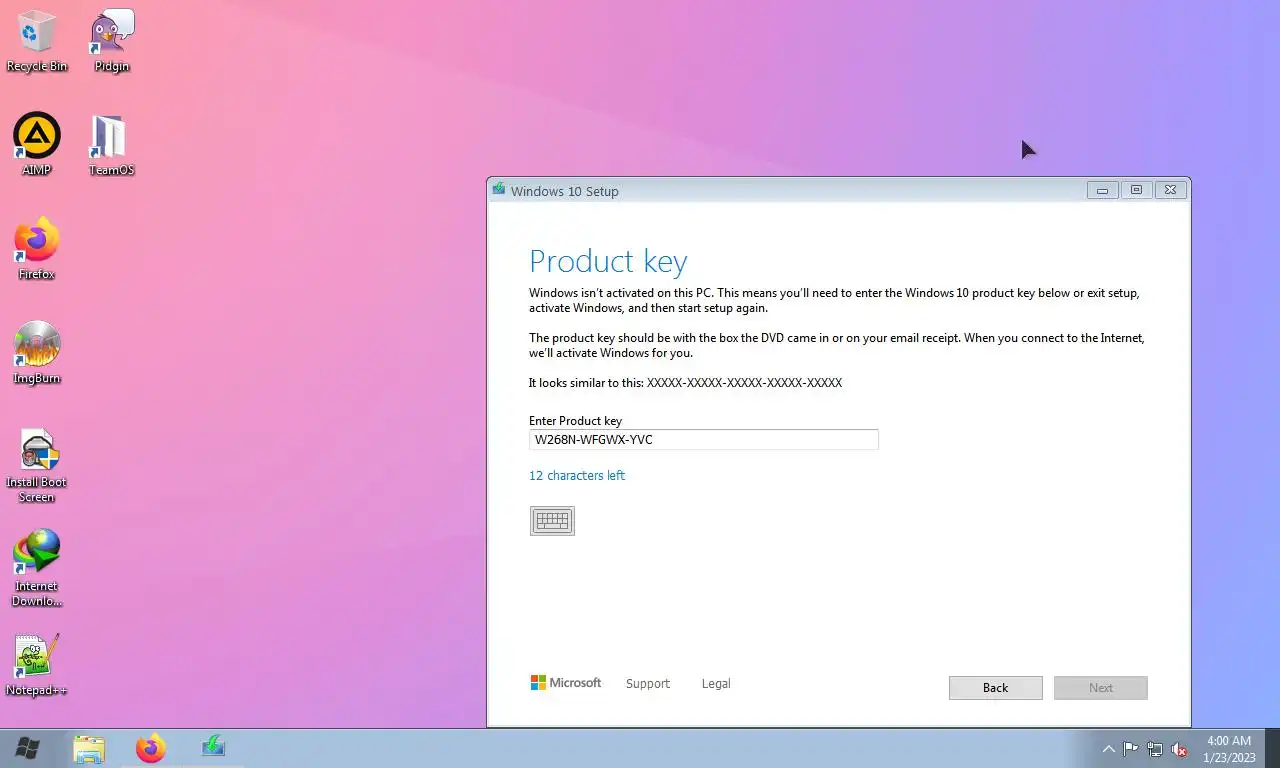Click the sample key XXXXX-XXXXX text
The width and height of the screenshot is (1280, 768).
pyautogui.click(x=744, y=383)
